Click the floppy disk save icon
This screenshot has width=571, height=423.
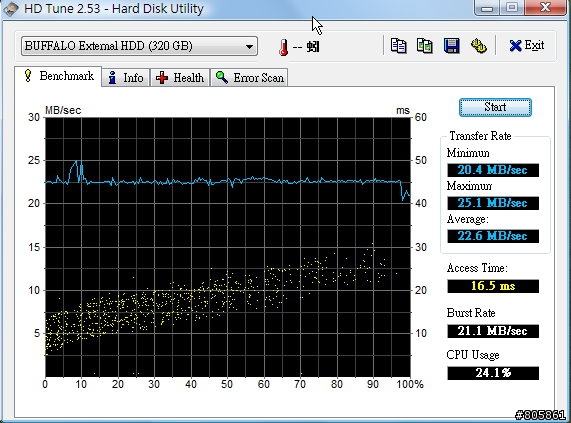pos(452,46)
